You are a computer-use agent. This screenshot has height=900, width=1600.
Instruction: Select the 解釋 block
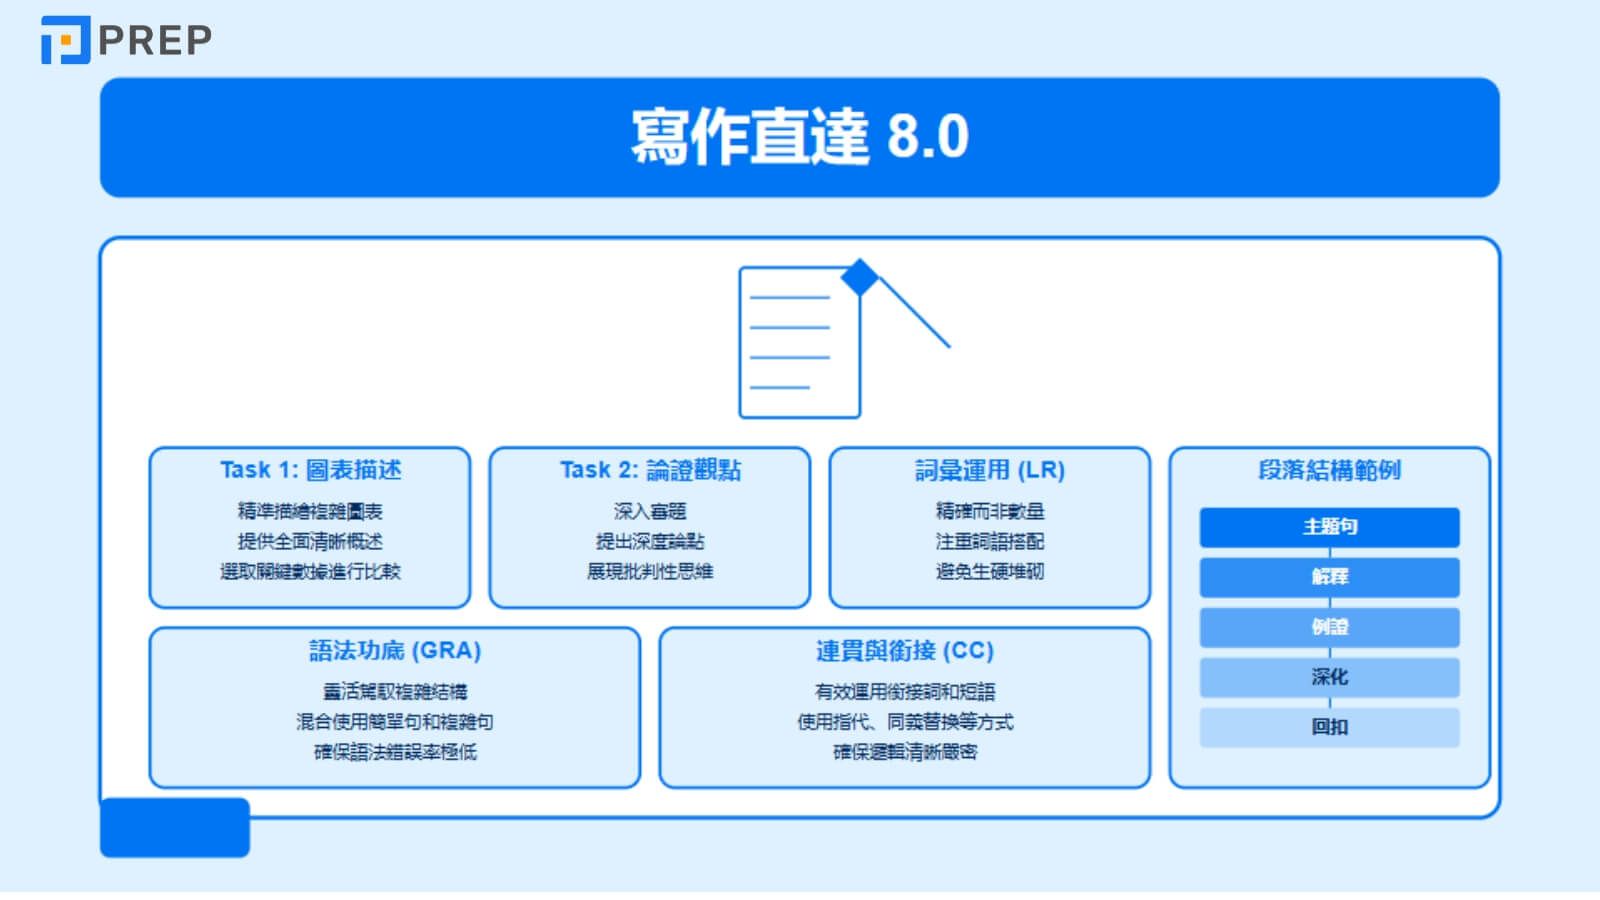(1330, 577)
